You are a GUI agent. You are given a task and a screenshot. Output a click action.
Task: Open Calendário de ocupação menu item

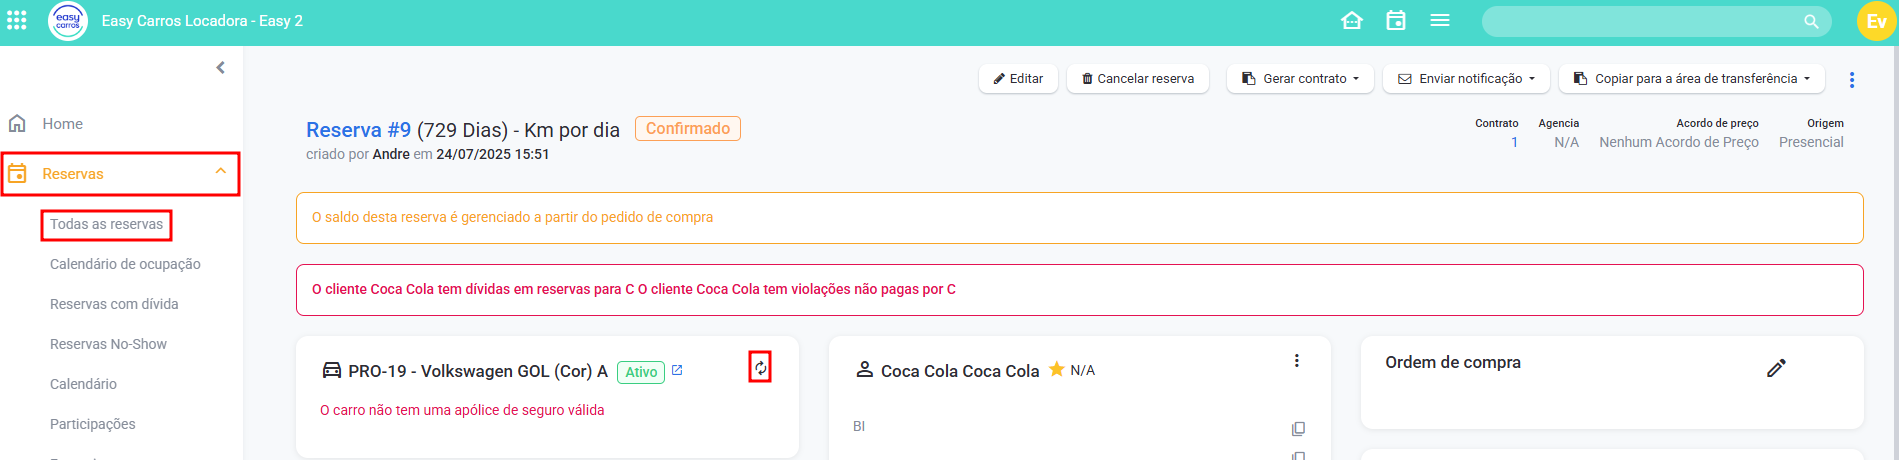[x=125, y=264]
